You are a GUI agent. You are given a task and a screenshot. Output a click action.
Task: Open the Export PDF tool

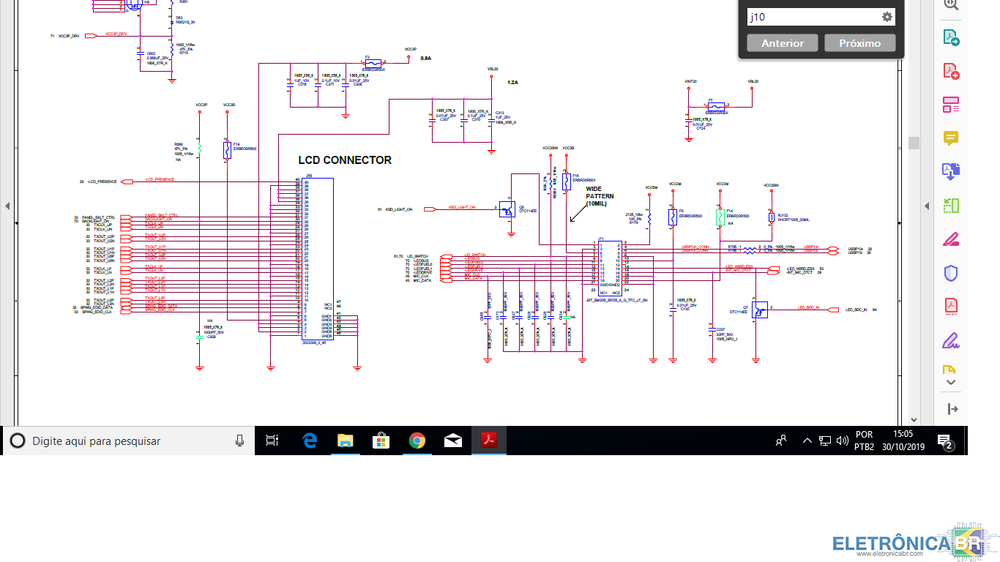pyautogui.click(x=951, y=38)
